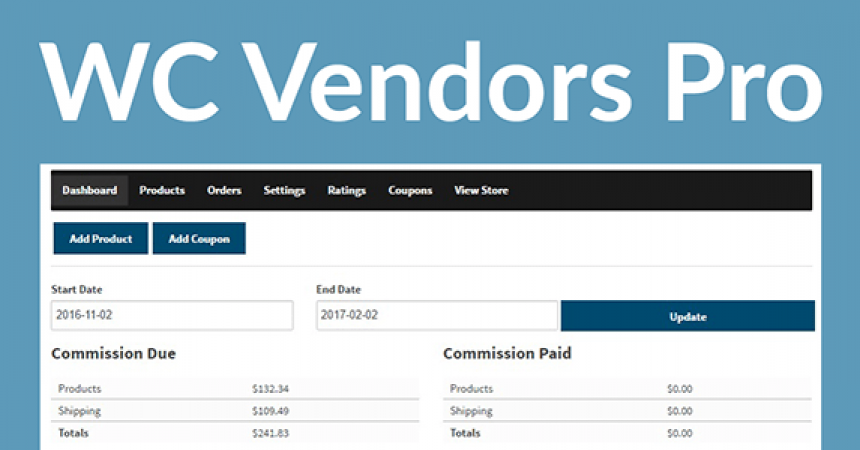This screenshot has width=860, height=450.
Task: Click Shipping row label under Commission Paid
Action: tap(471, 411)
